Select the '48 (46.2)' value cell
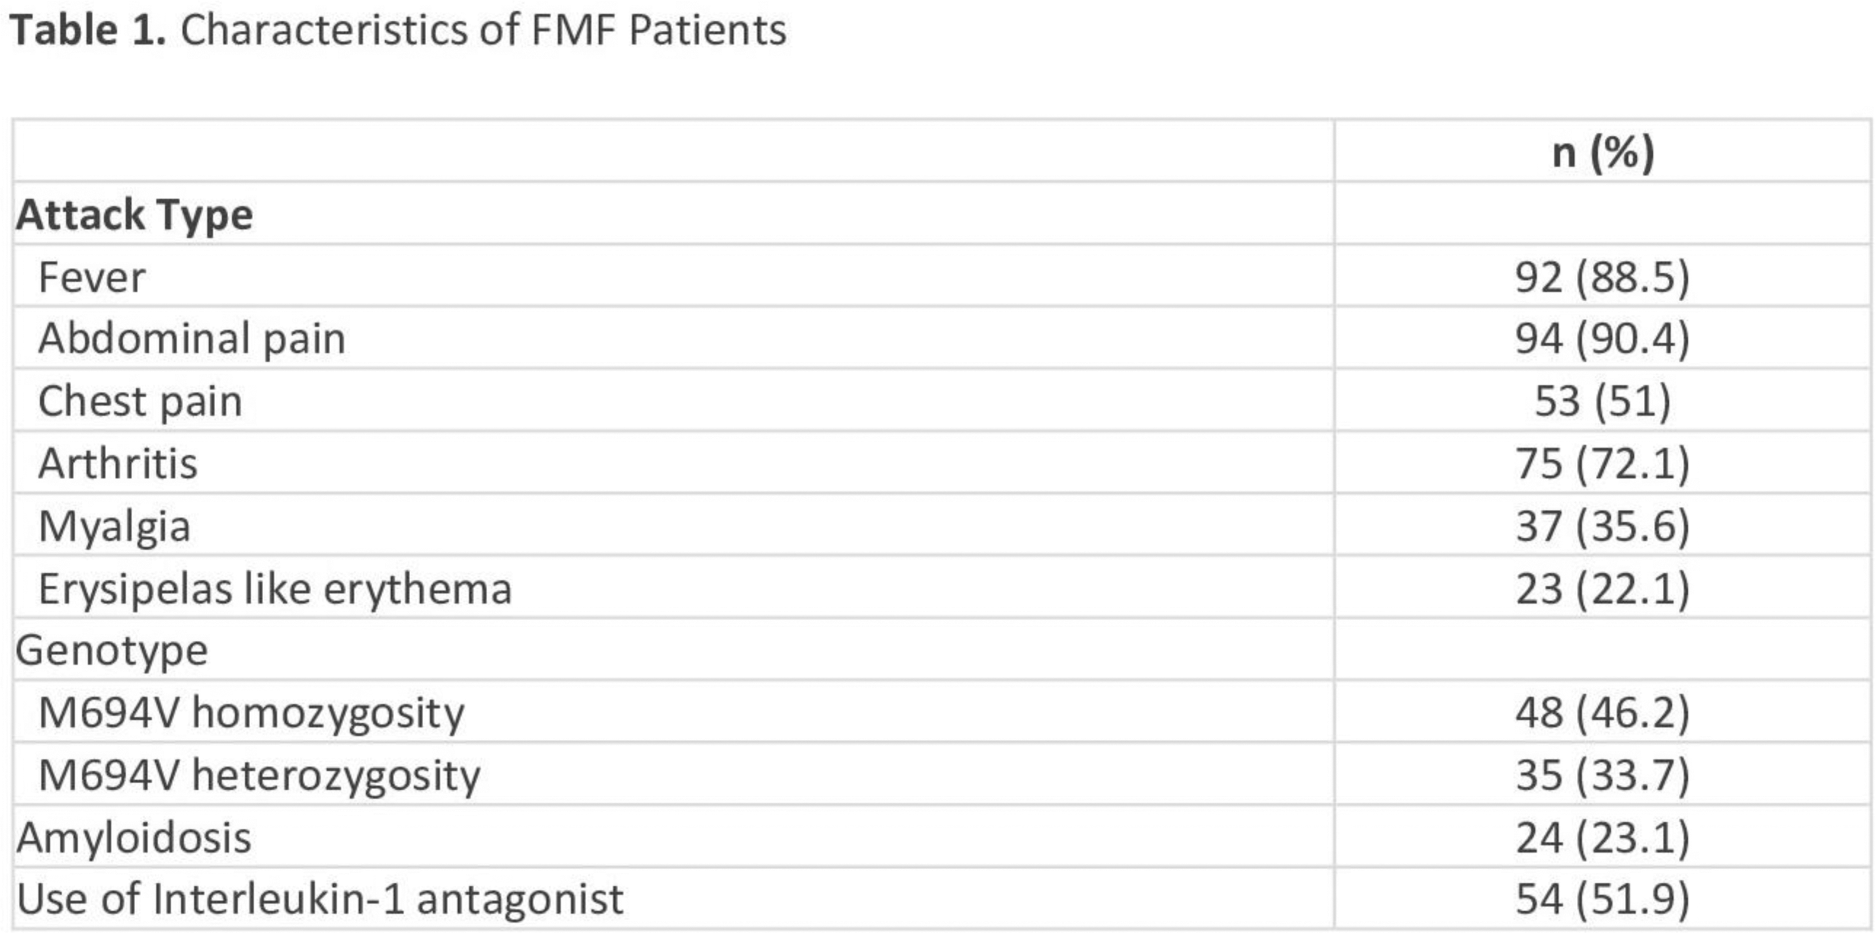 click(1602, 713)
